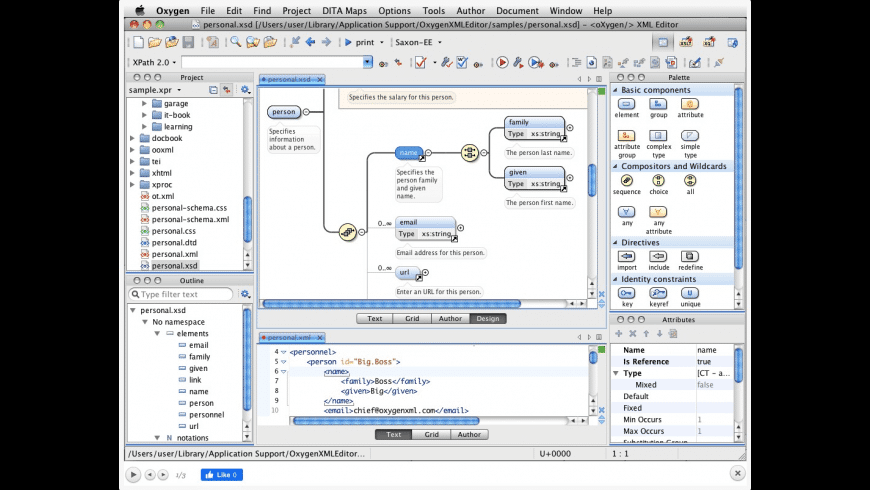
Task: Open personal.dtd in the project tree
Action: [174, 243]
